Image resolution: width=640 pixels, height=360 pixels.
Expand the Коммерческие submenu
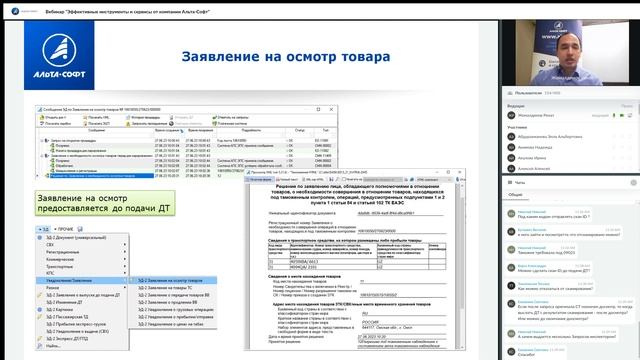(x=83, y=259)
